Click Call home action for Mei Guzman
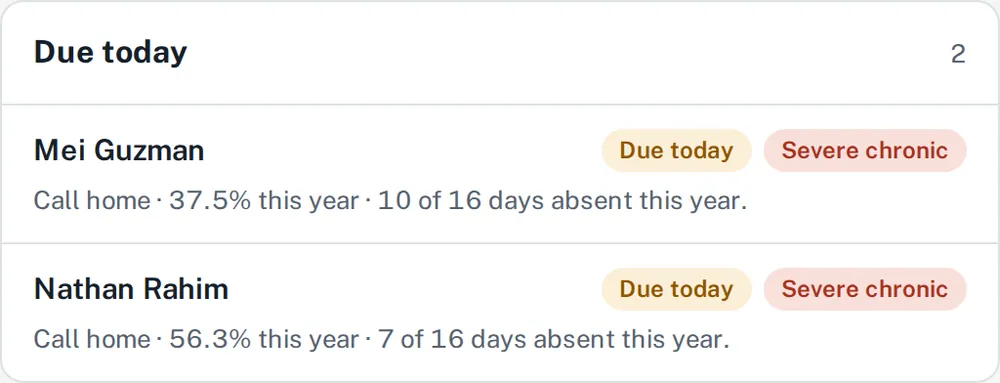Viewport: 1000px width, 383px height. (92, 201)
